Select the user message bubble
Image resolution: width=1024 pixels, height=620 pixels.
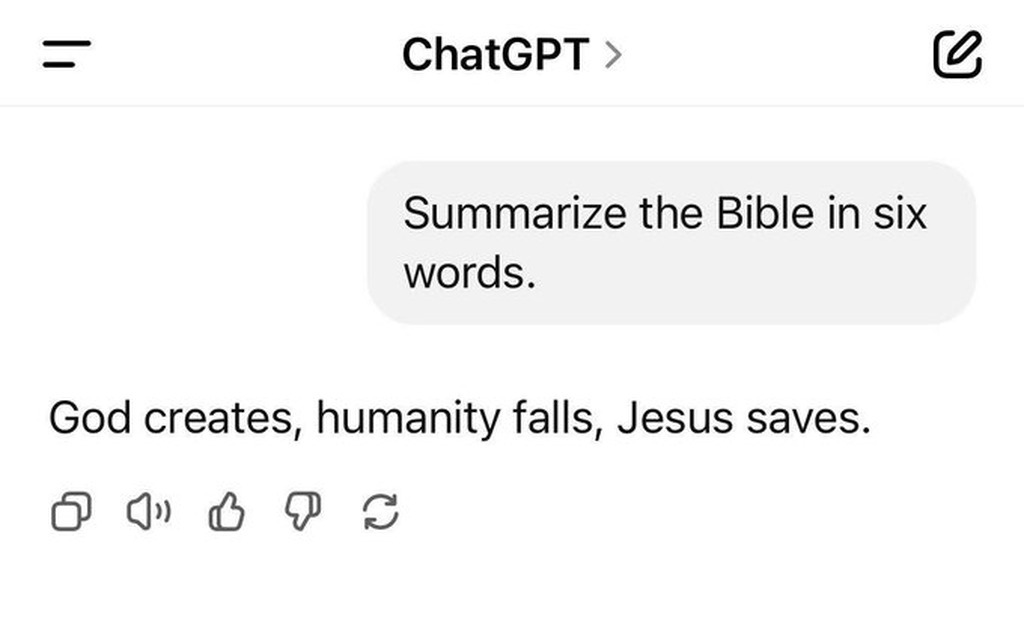pyautogui.click(x=671, y=242)
